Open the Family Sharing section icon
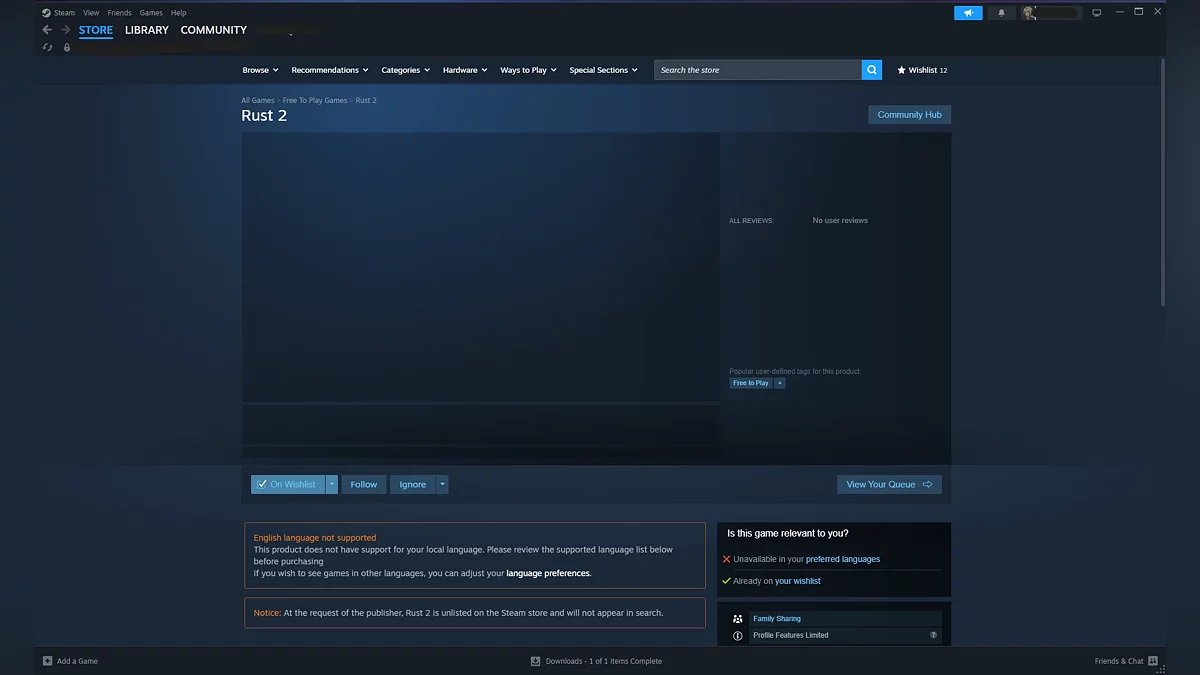 tap(737, 618)
